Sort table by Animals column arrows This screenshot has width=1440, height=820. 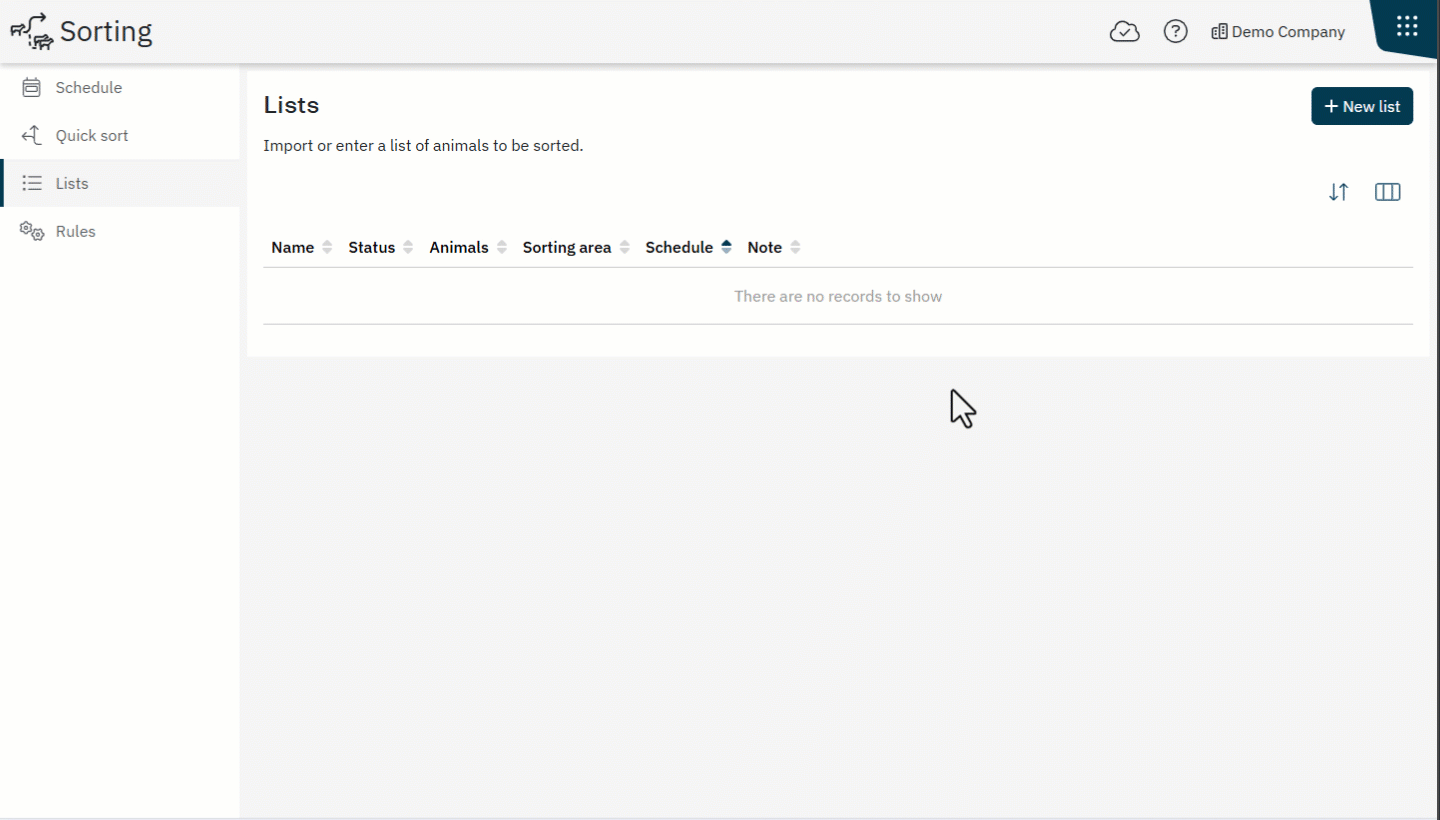pos(502,247)
